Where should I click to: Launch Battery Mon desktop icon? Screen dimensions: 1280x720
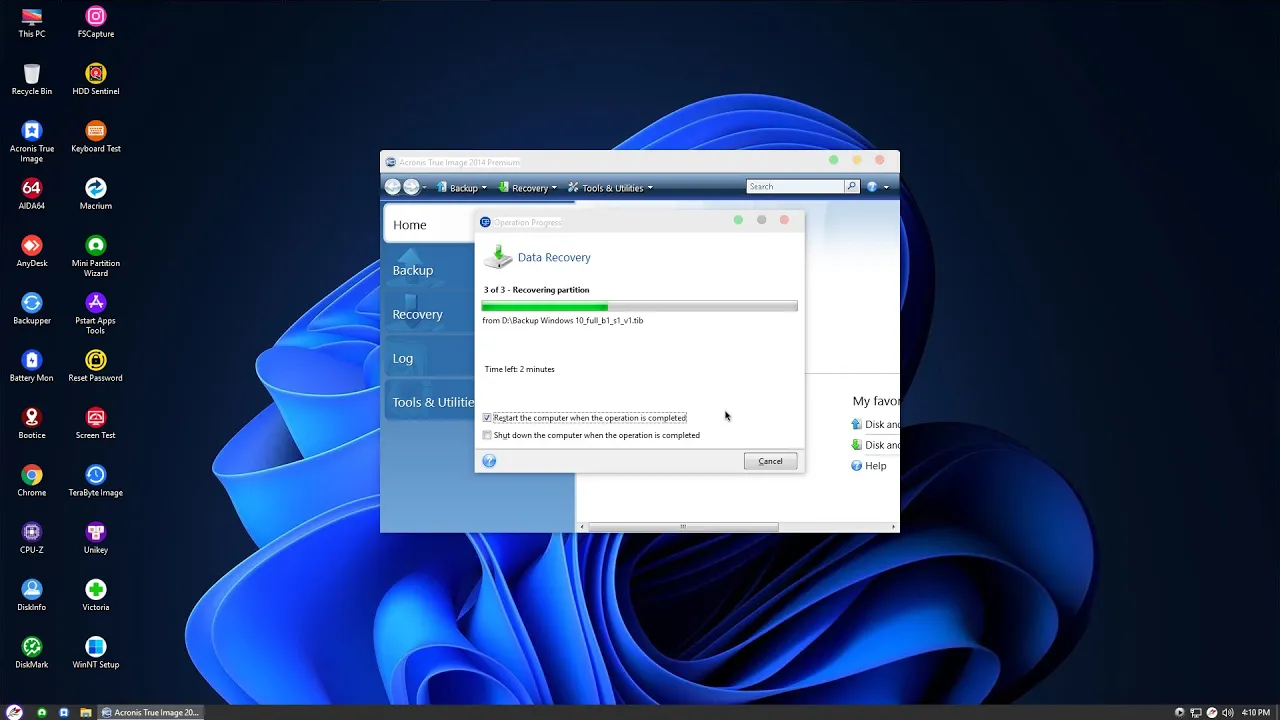coord(32,366)
